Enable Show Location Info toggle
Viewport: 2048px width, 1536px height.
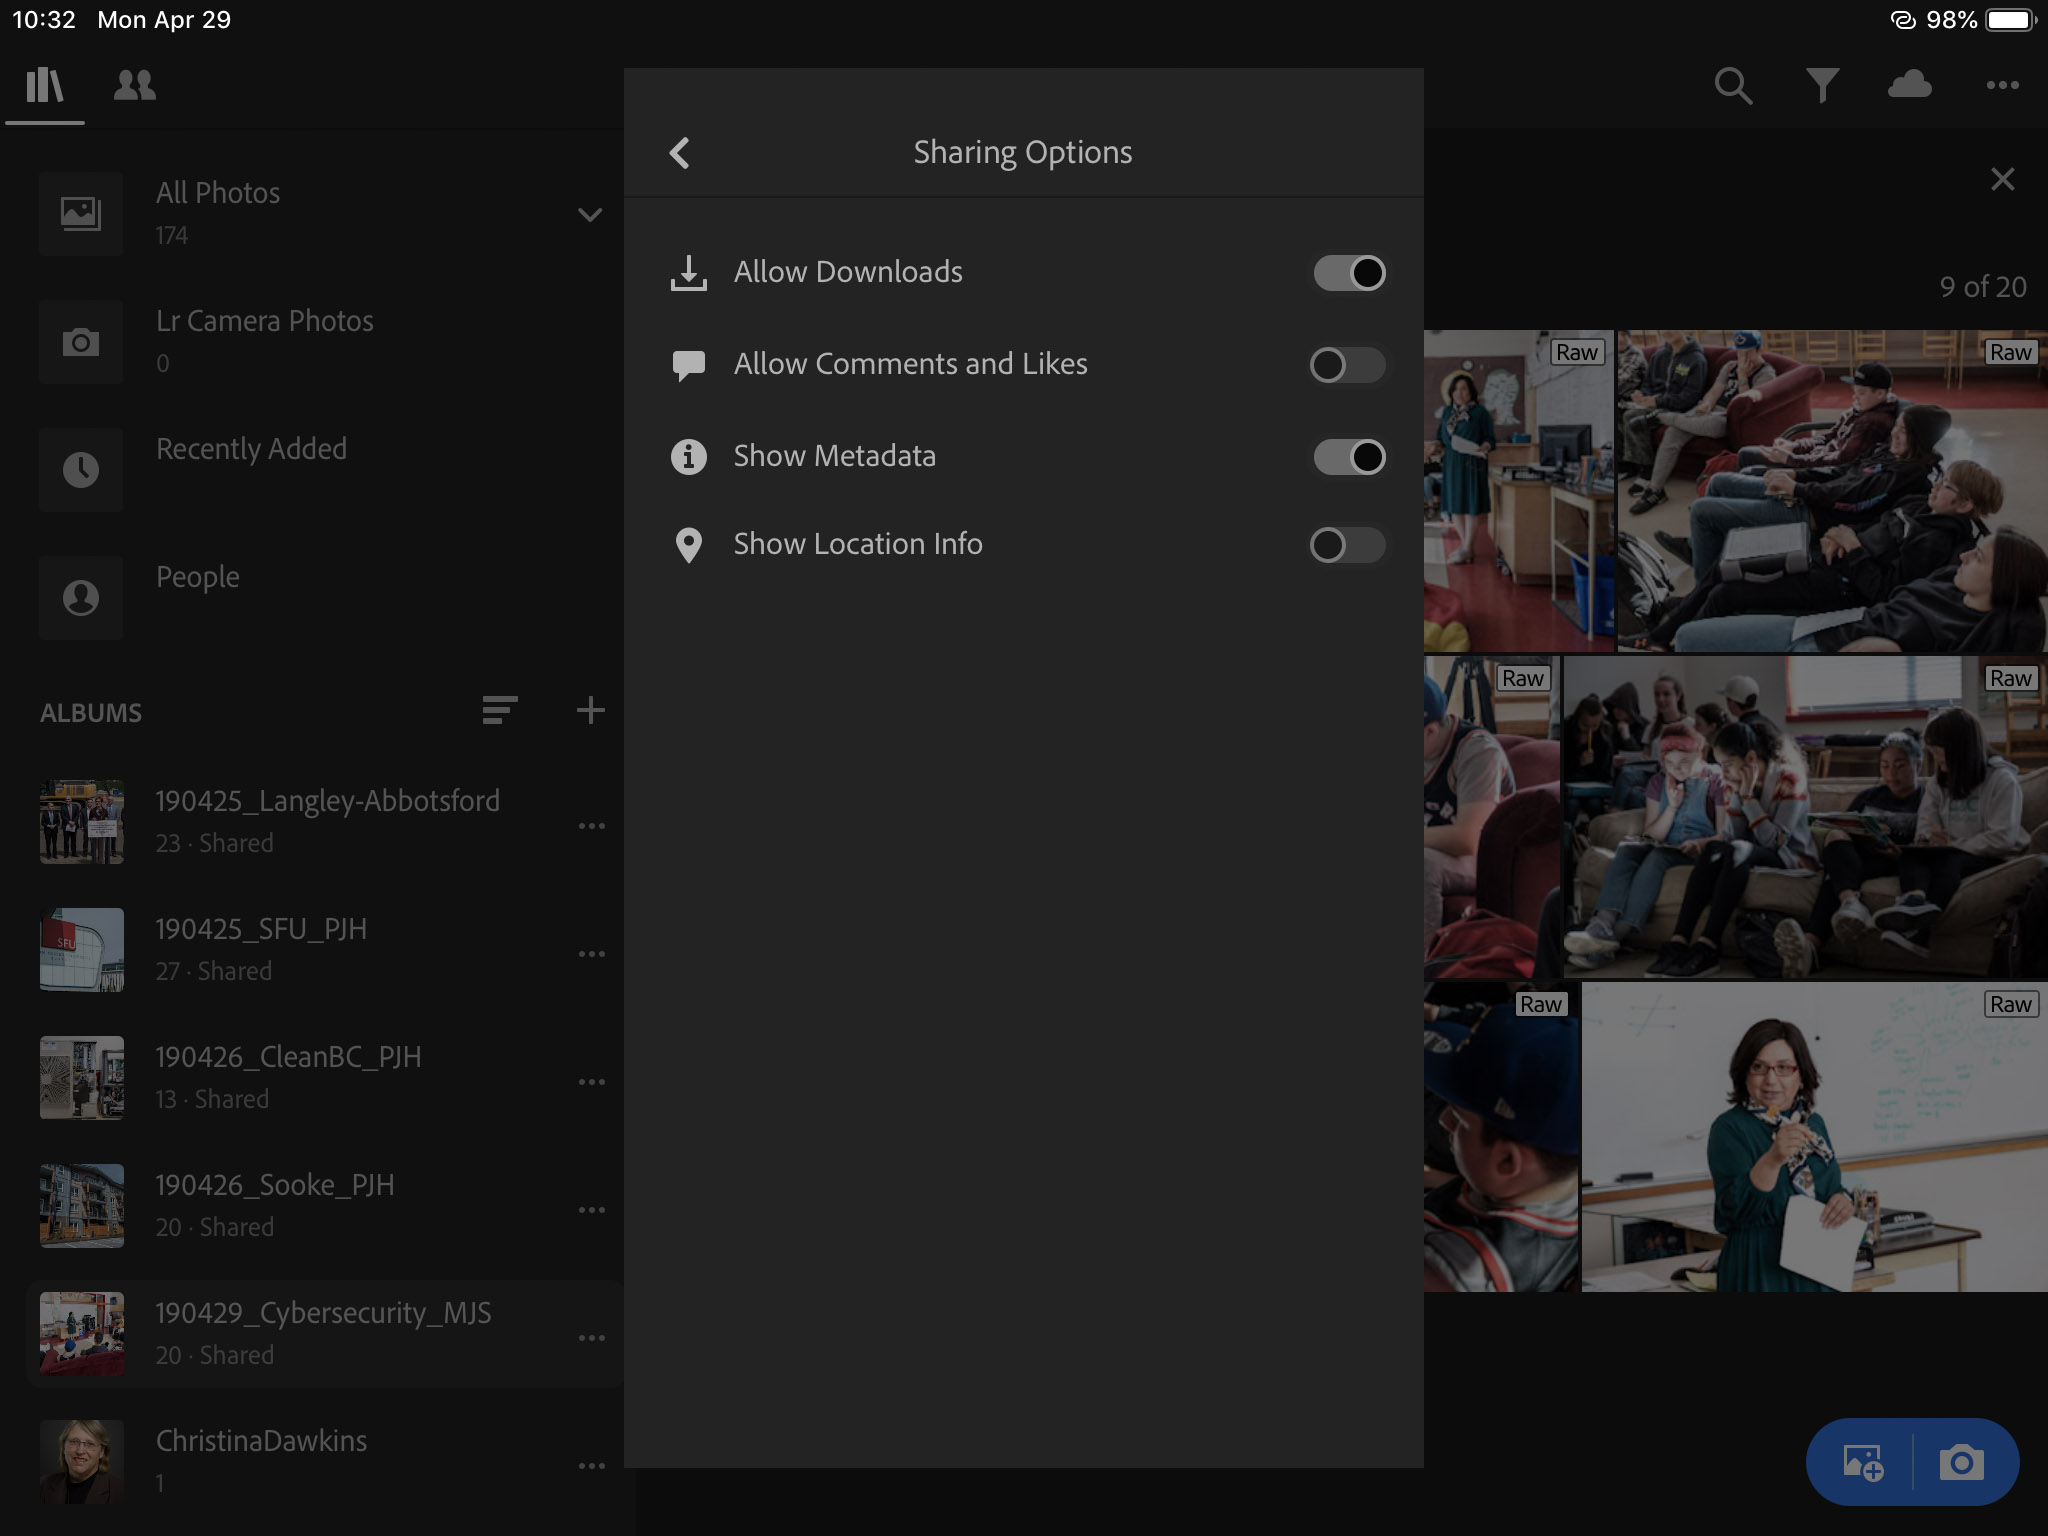pos(1347,545)
